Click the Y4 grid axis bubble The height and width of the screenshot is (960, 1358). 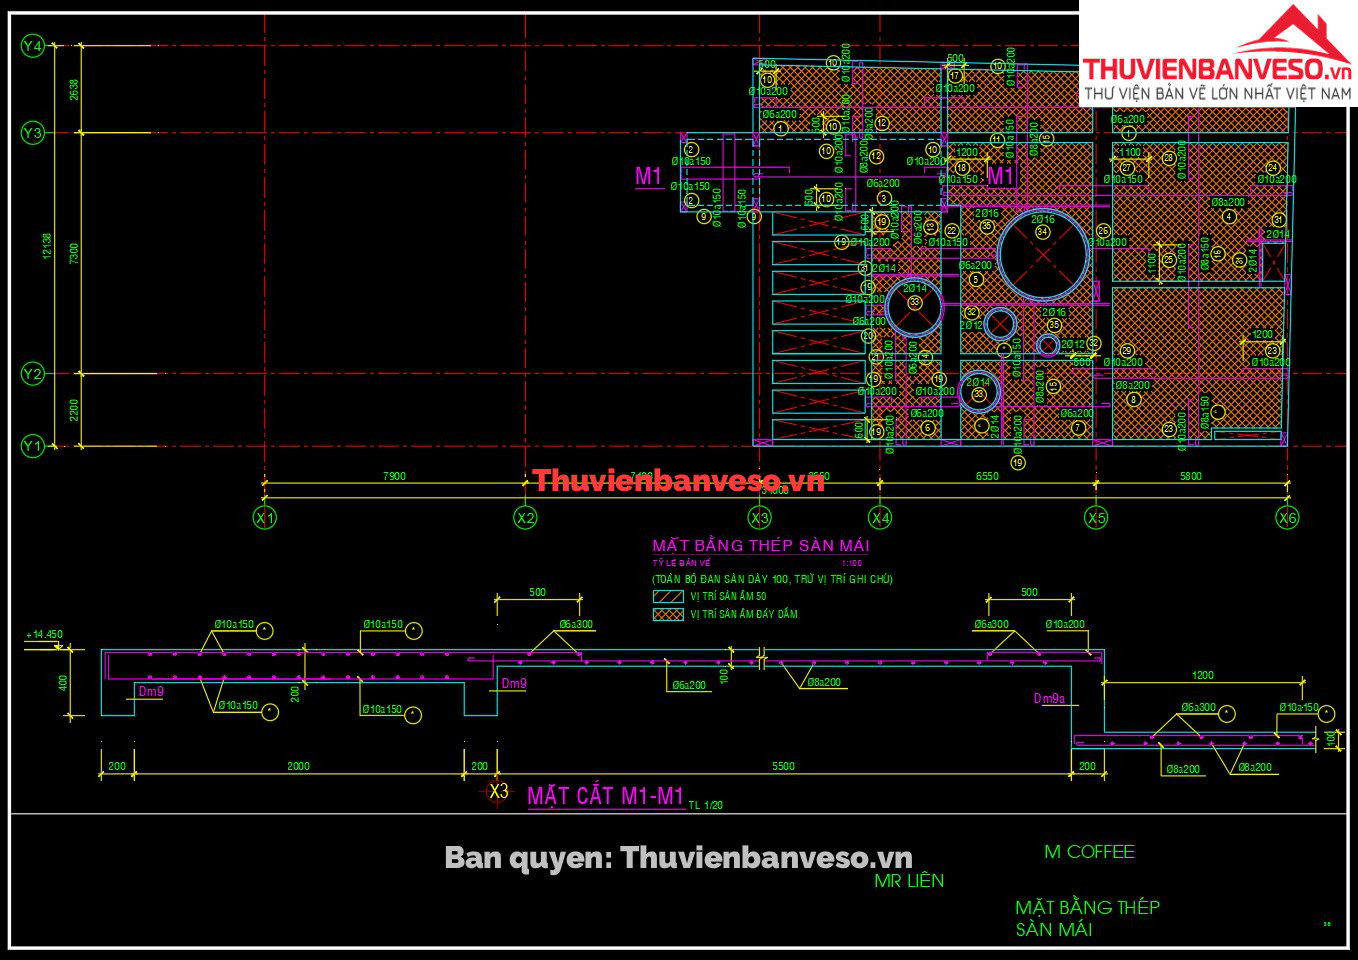pyautogui.click(x=33, y=46)
